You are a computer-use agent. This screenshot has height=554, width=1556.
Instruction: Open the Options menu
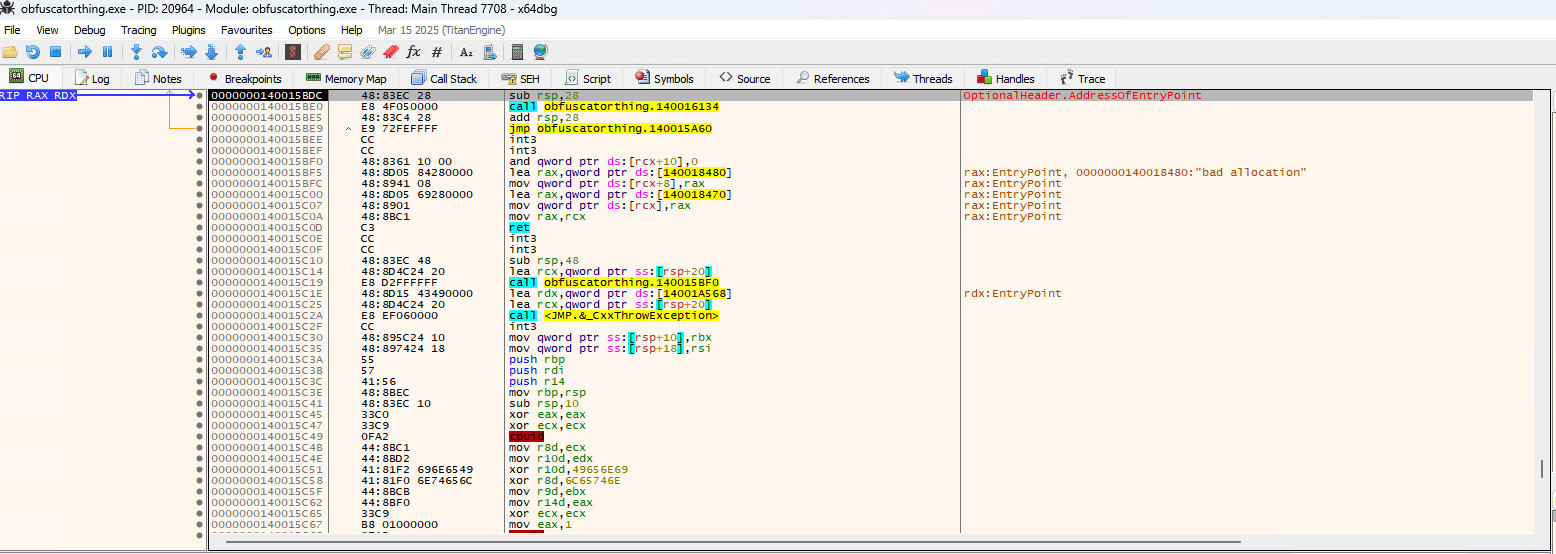pyautogui.click(x=307, y=30)
